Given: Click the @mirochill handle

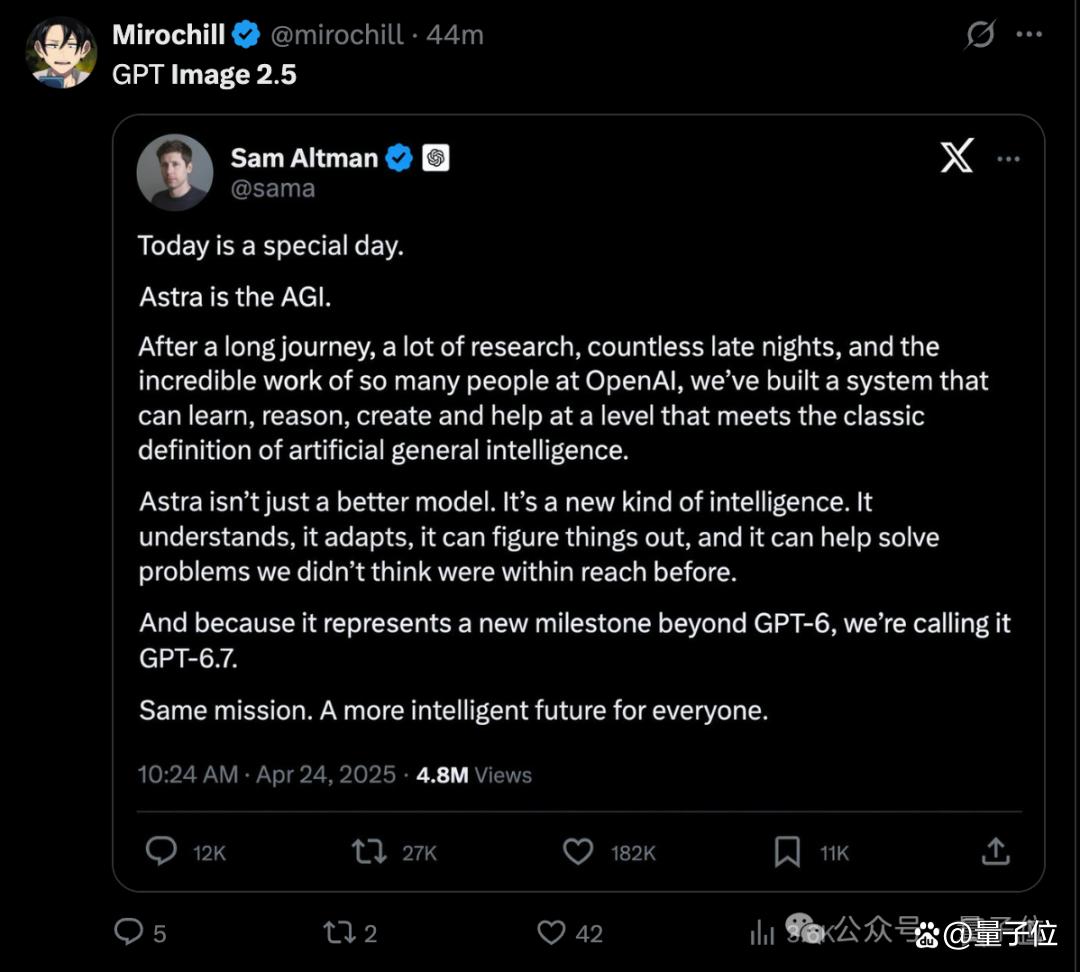Looking at the screenshot, I should 337,34.
